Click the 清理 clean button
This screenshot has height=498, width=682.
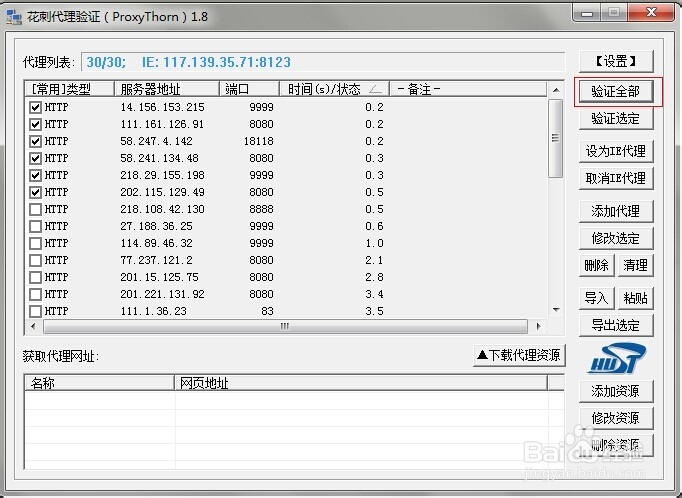click(635, 265)
